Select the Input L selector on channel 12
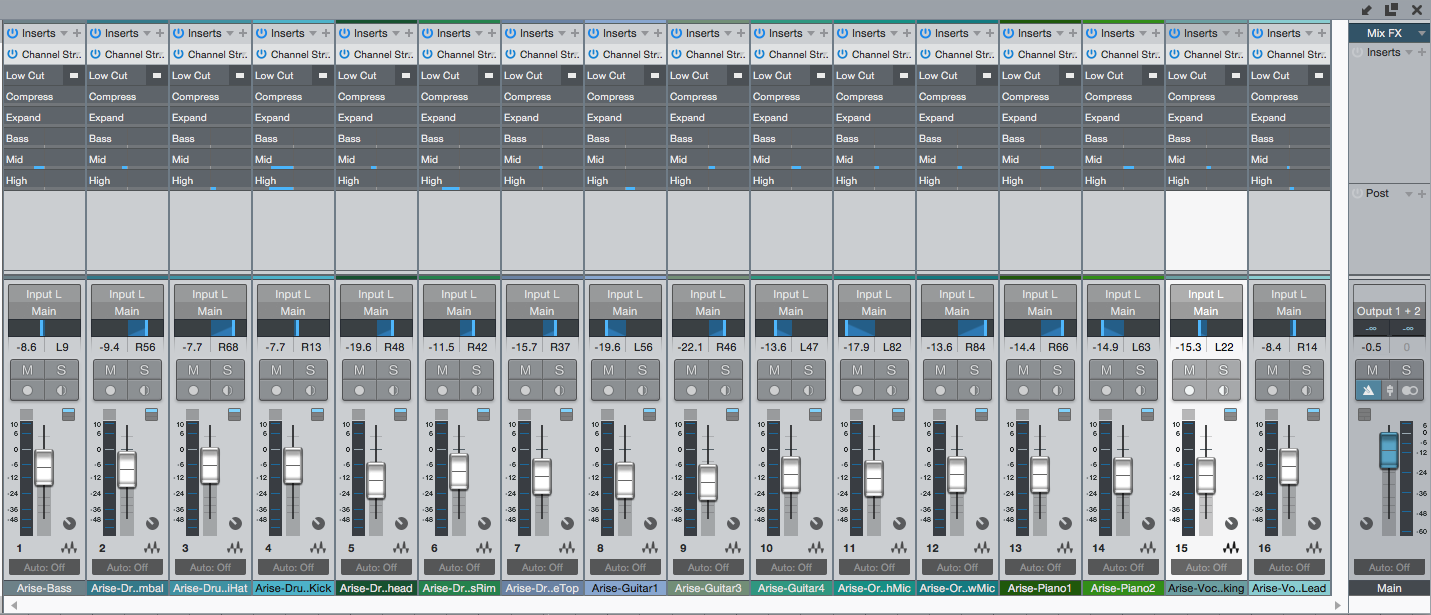 click(957, 294)
